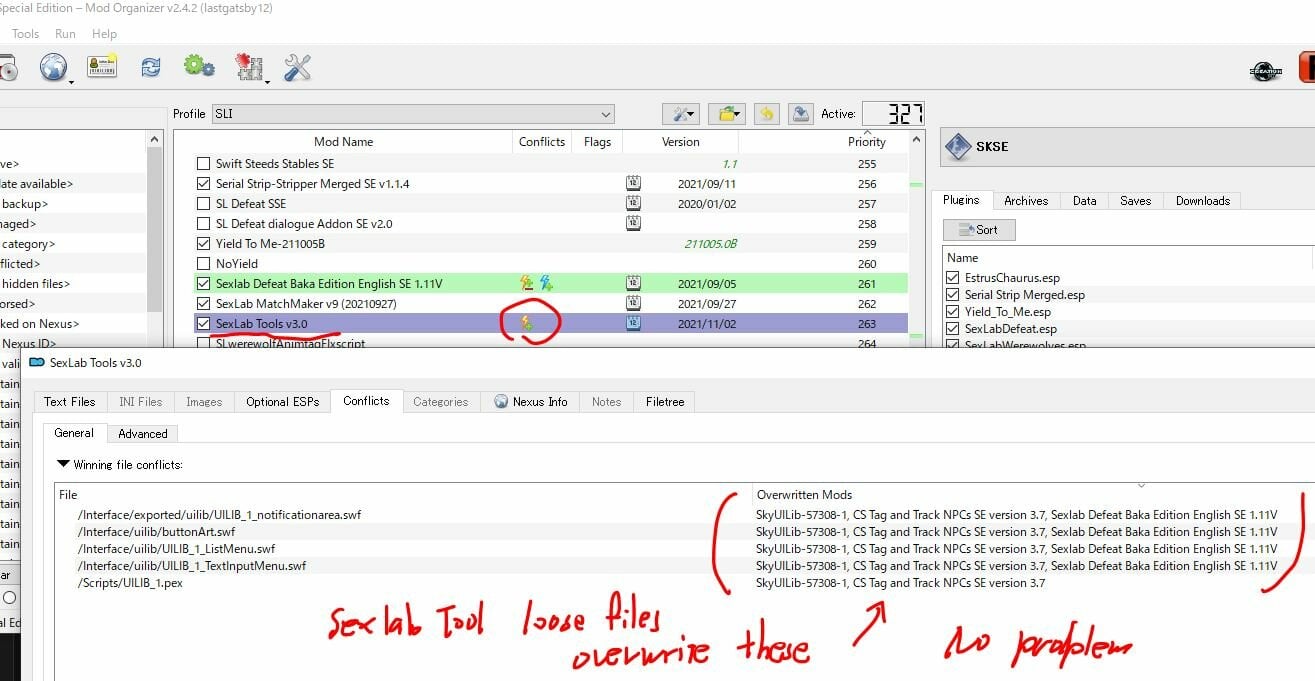The height and width of the screenshot is (681, 1315).
Task: Click sort arrow above Overwritten Mods column
Action: (1141, 485)
